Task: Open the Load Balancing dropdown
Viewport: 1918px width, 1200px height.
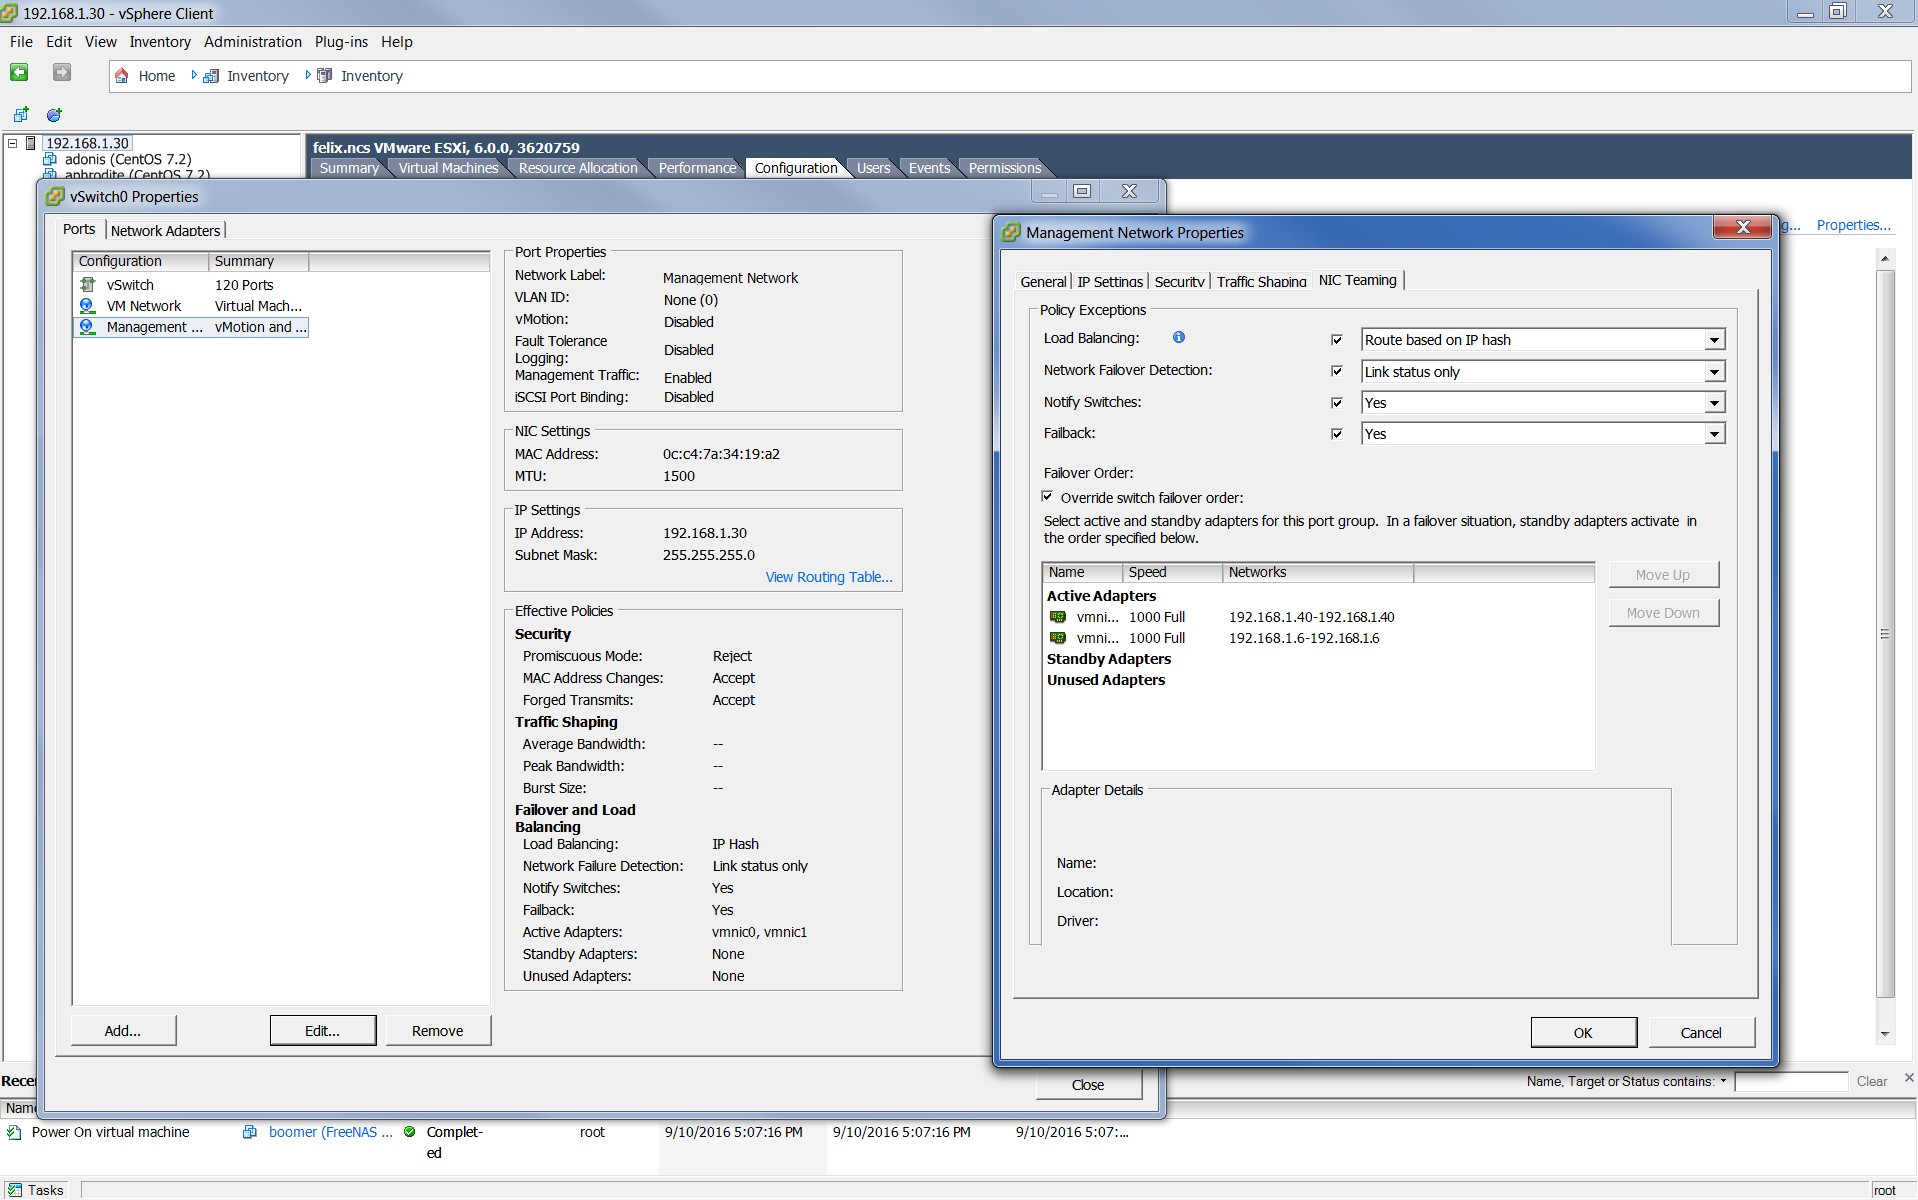Action: click(x=1714, y=340)
